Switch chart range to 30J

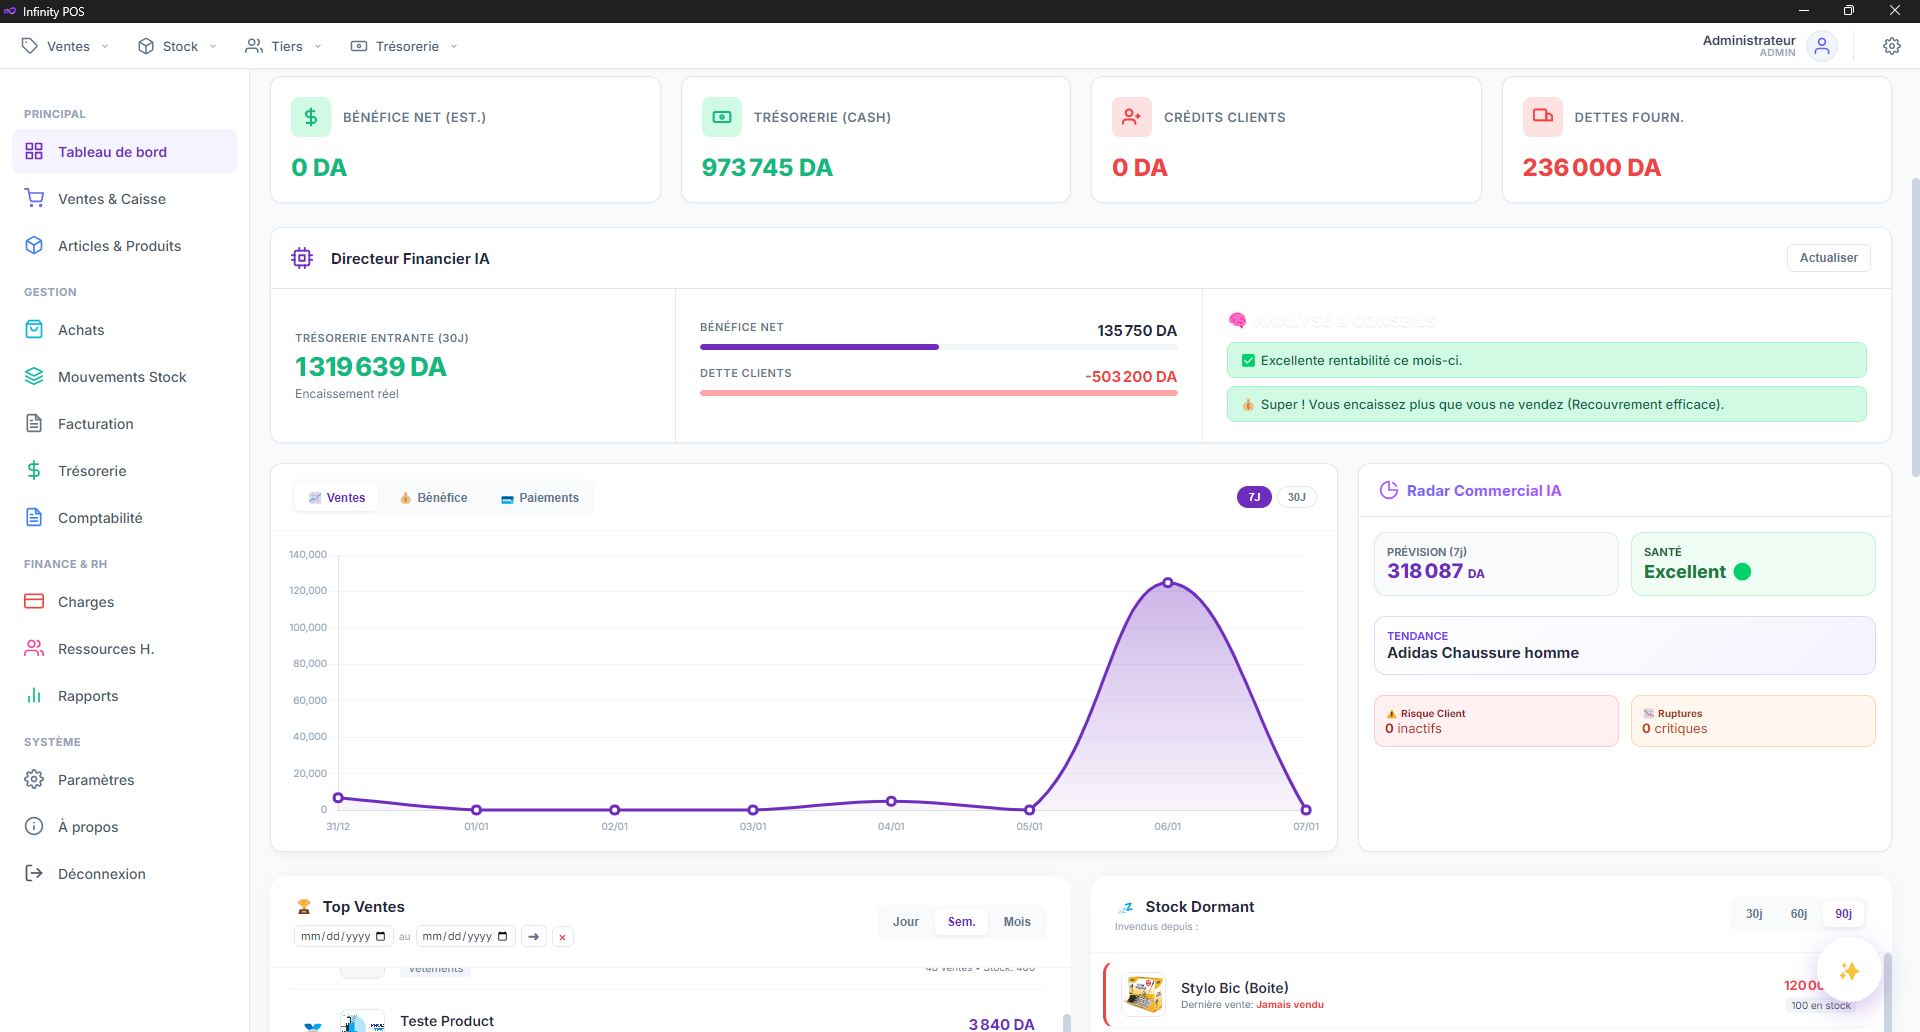click(1296, 497)
